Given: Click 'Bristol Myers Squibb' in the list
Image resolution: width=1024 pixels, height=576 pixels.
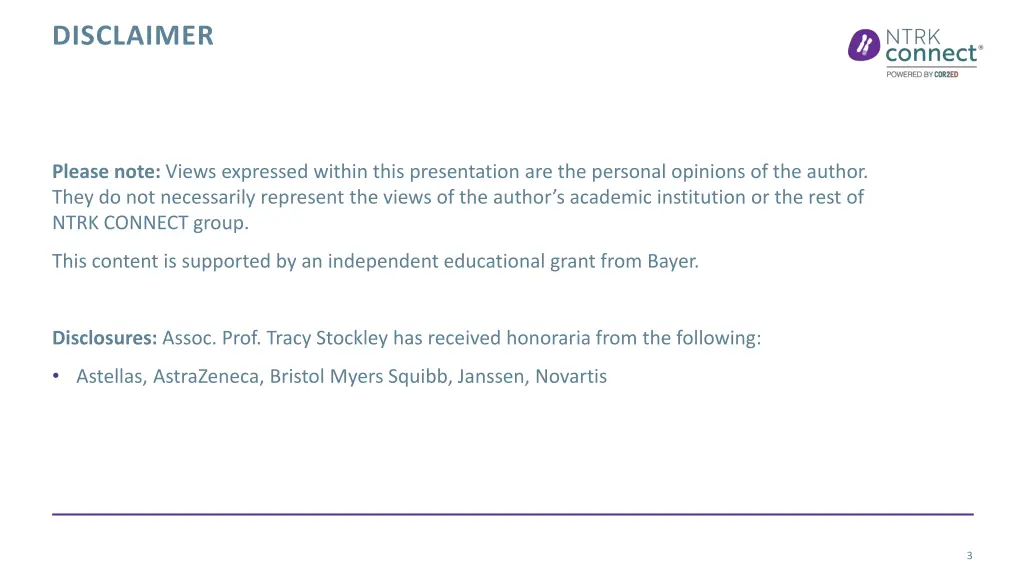Looking at the screenshot, I should click(359, 377).
